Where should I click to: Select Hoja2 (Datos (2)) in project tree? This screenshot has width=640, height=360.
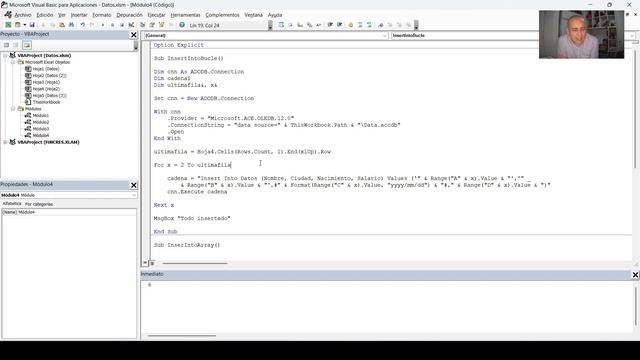(49, 76)
